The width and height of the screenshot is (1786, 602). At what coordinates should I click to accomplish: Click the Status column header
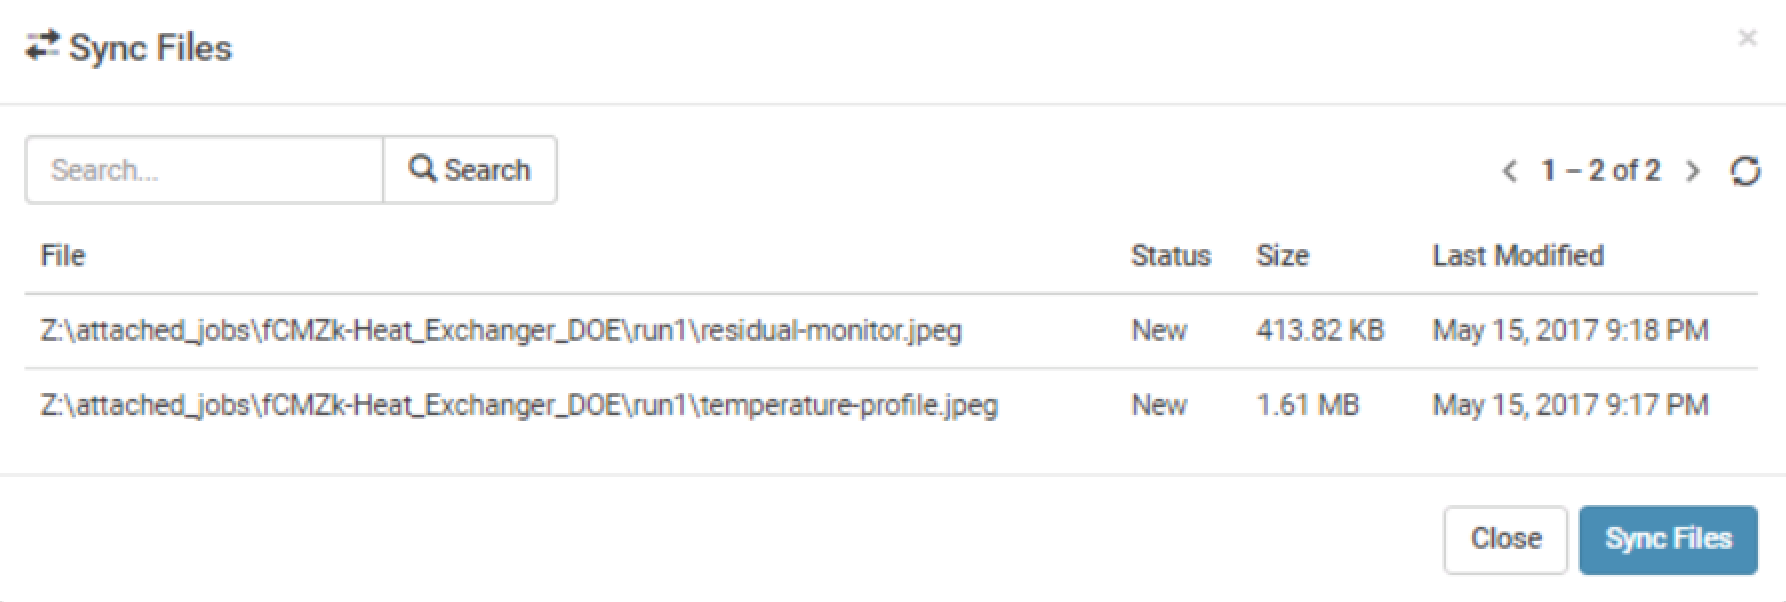click(1170, 256)
